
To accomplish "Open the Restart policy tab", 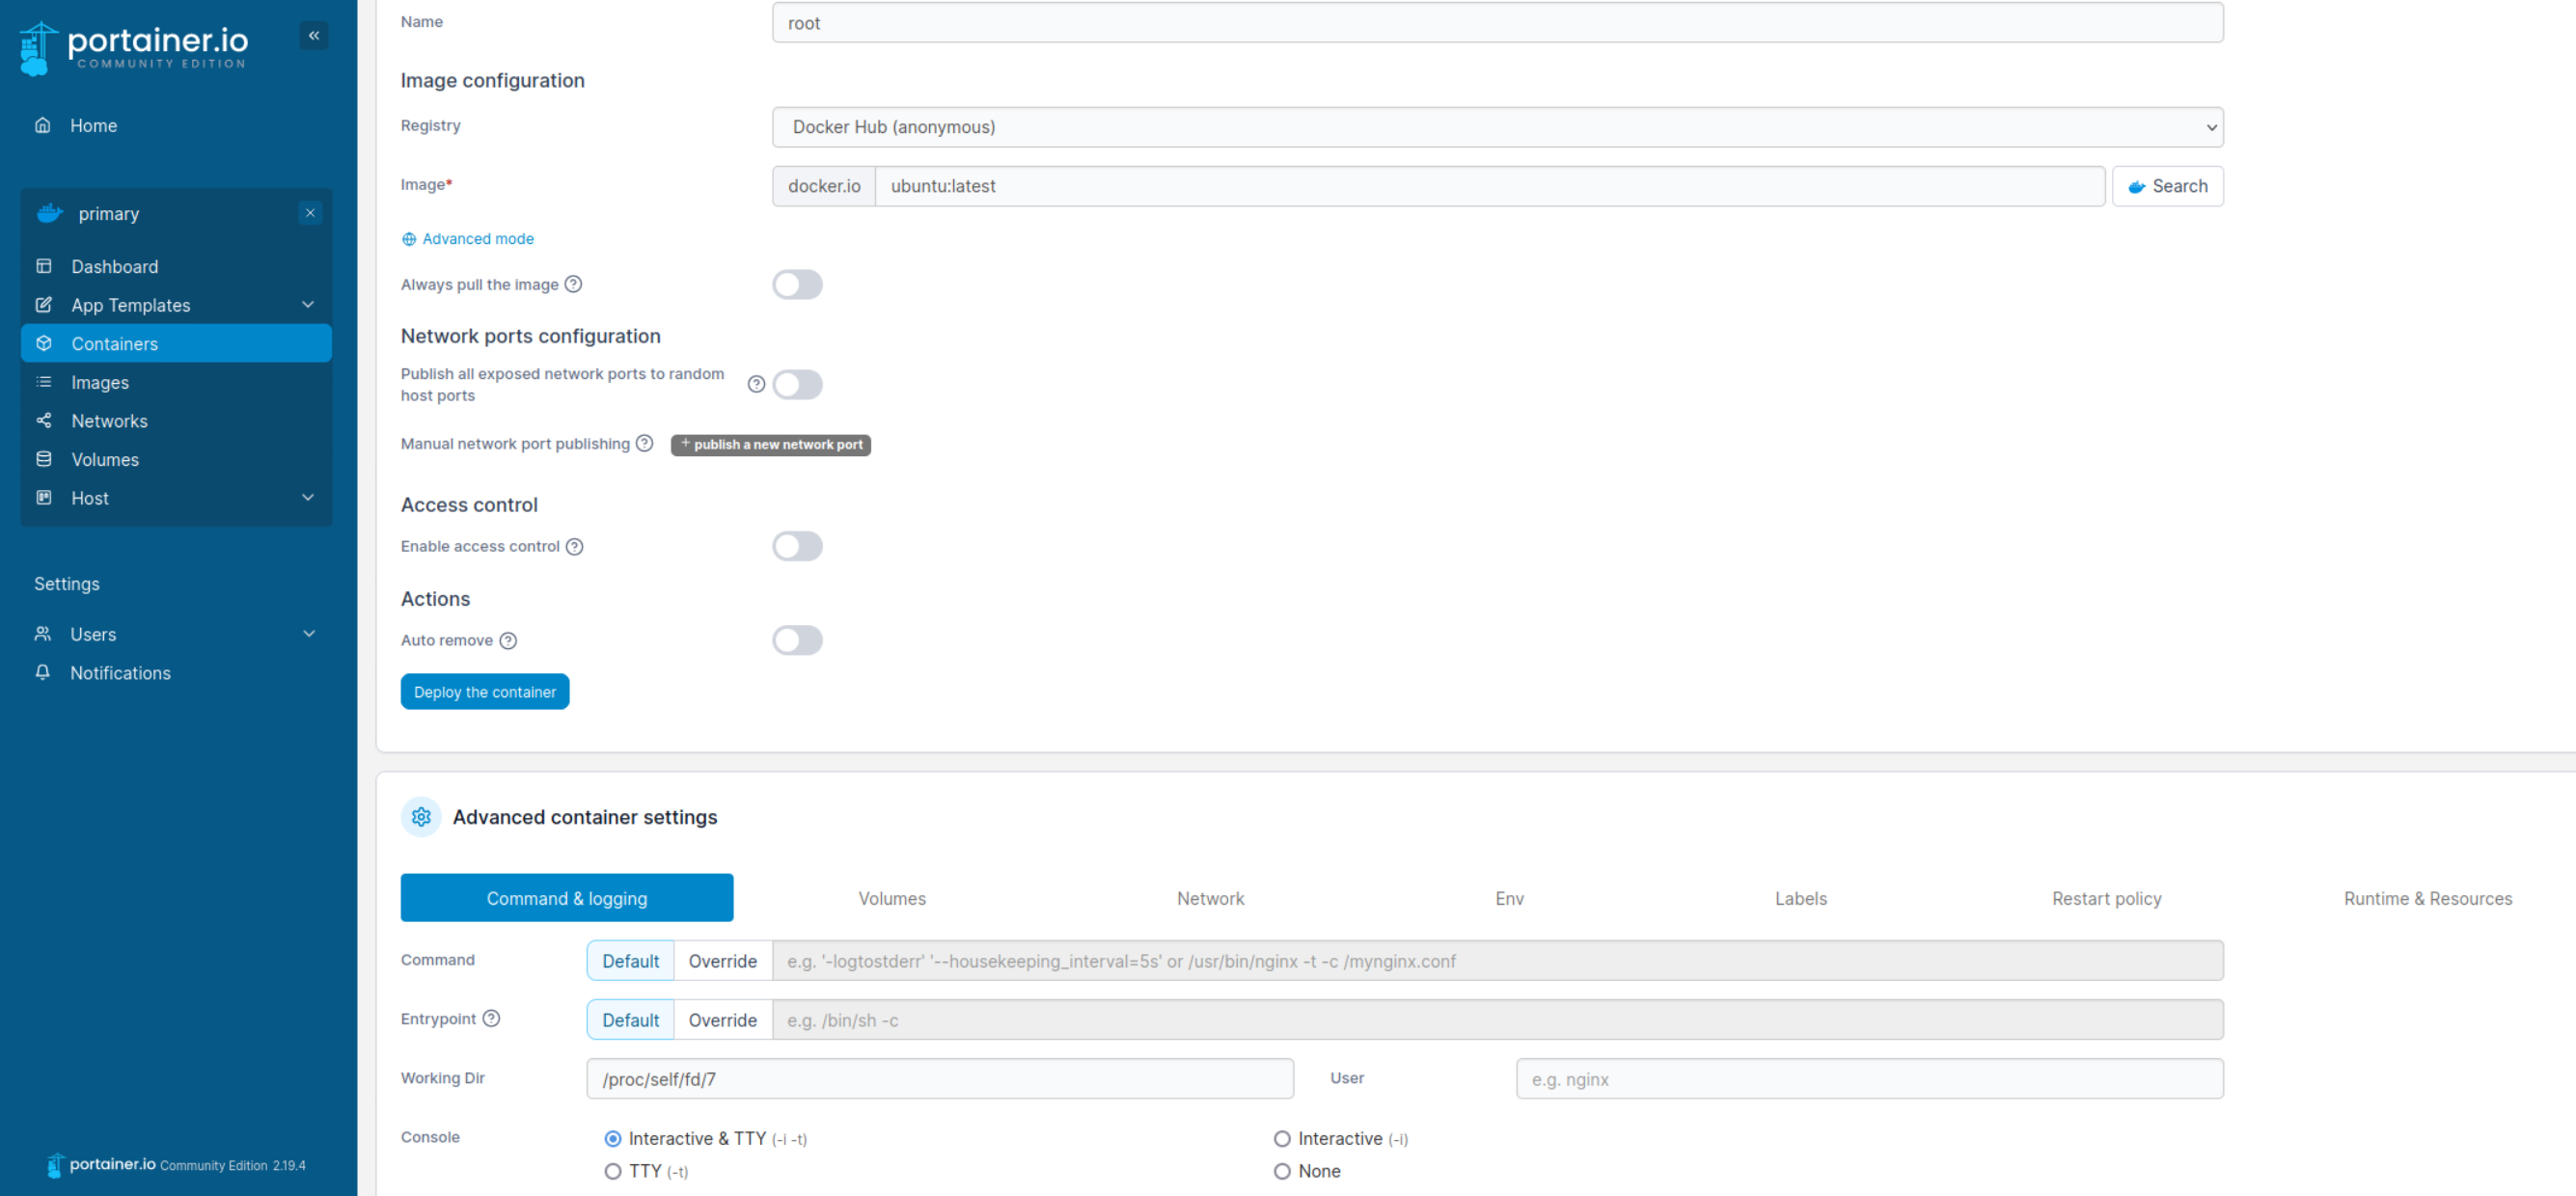I will (x=2106, y=898).
